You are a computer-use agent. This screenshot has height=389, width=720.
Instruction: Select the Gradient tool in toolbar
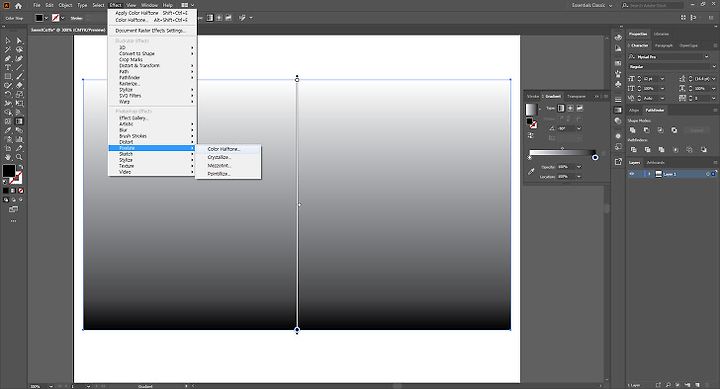tap(19, 122)
